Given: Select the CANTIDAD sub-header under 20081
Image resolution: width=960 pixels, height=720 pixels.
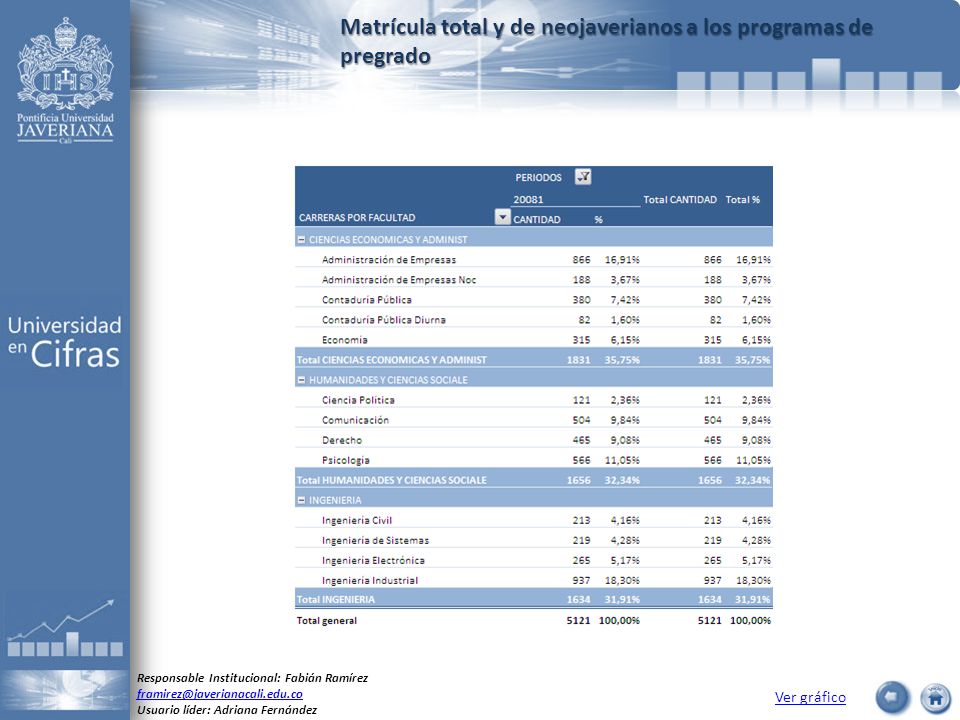Looking at the screenshot, I should [x=536, y=220].
